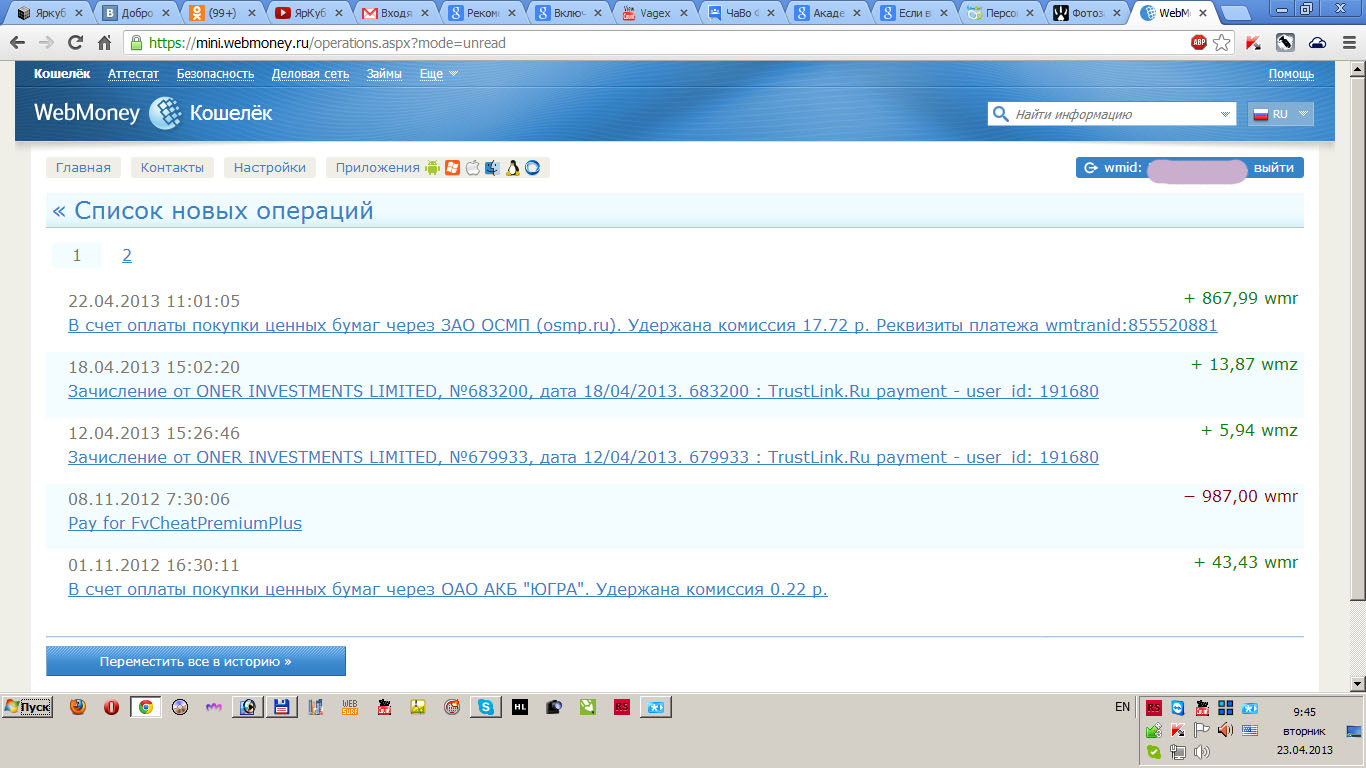The width and height of the screenshot is (1366, 768).
Task: Click the Apple app icon
Action: pos(473,168)
